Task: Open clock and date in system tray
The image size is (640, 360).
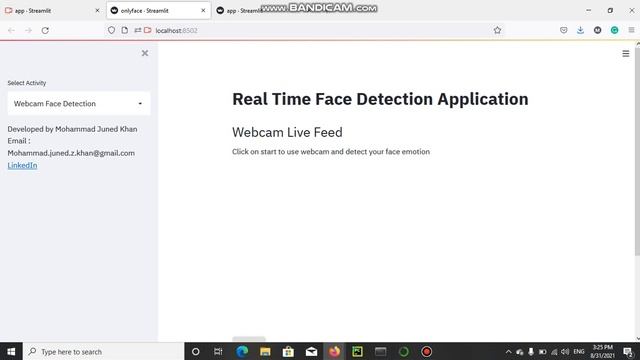Action: tap(603, 351)
